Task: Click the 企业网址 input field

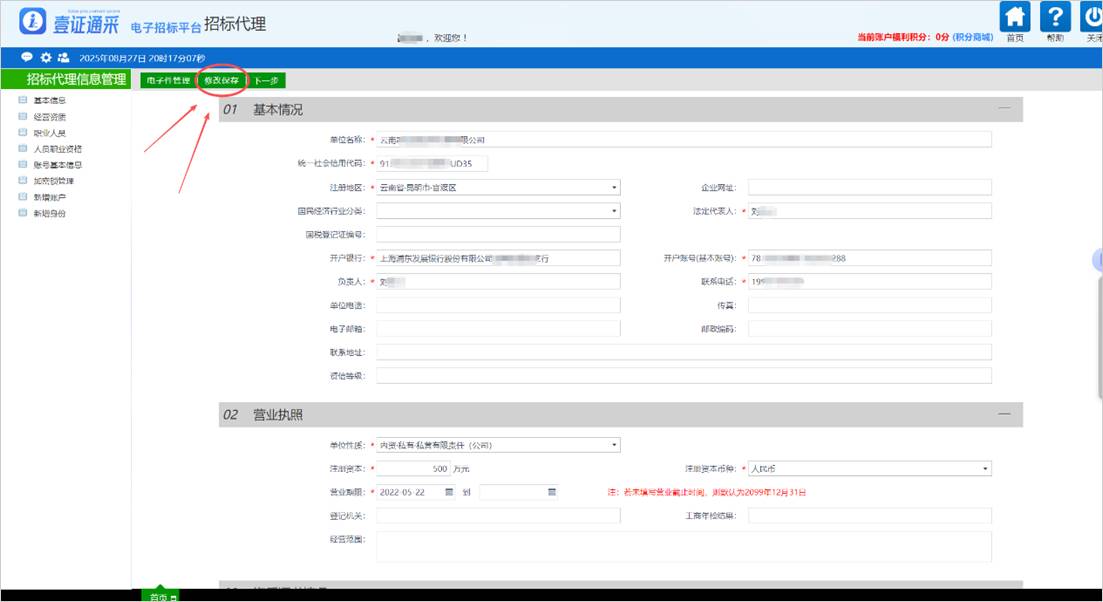Action: 869,187
